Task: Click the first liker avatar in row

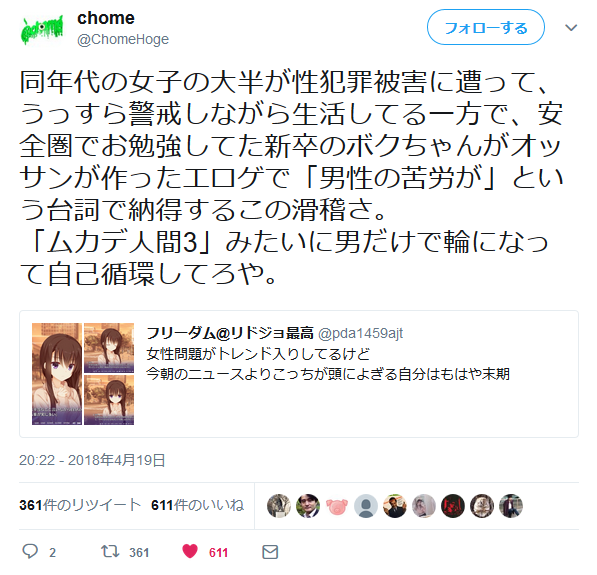Action: pos(279,506)
